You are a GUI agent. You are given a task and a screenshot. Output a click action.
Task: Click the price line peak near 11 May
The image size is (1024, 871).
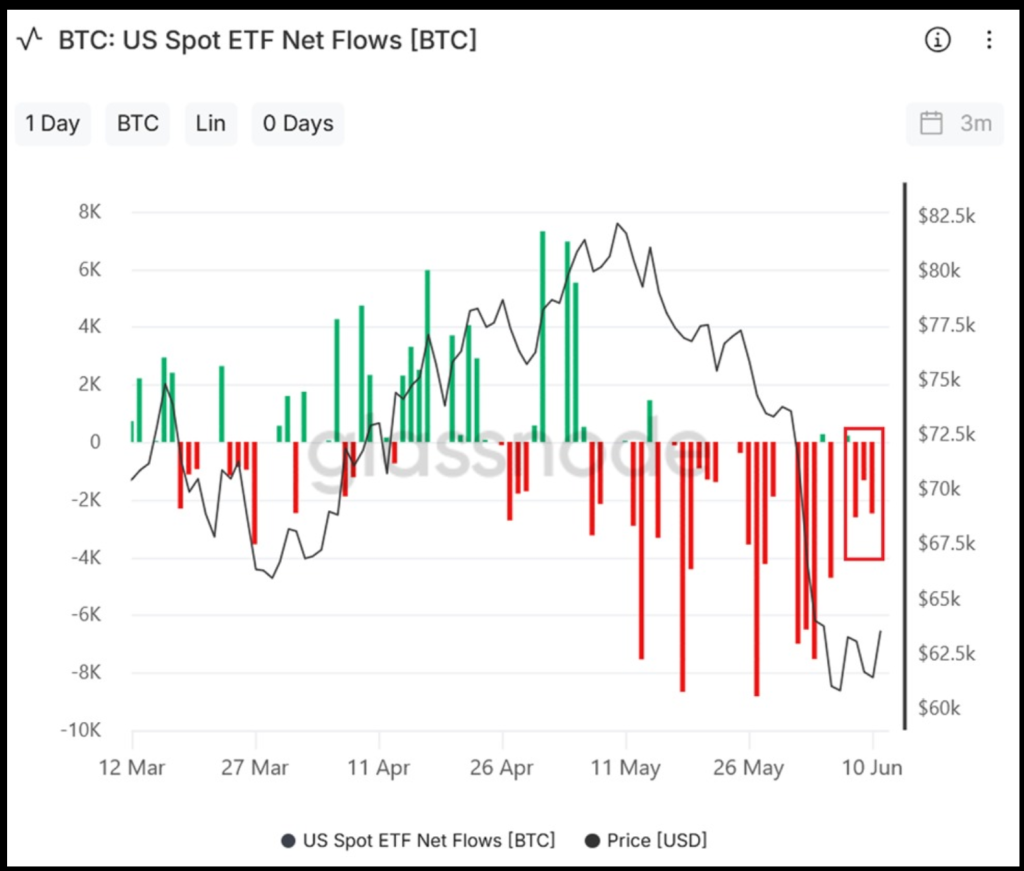click(x=617, y=224)
